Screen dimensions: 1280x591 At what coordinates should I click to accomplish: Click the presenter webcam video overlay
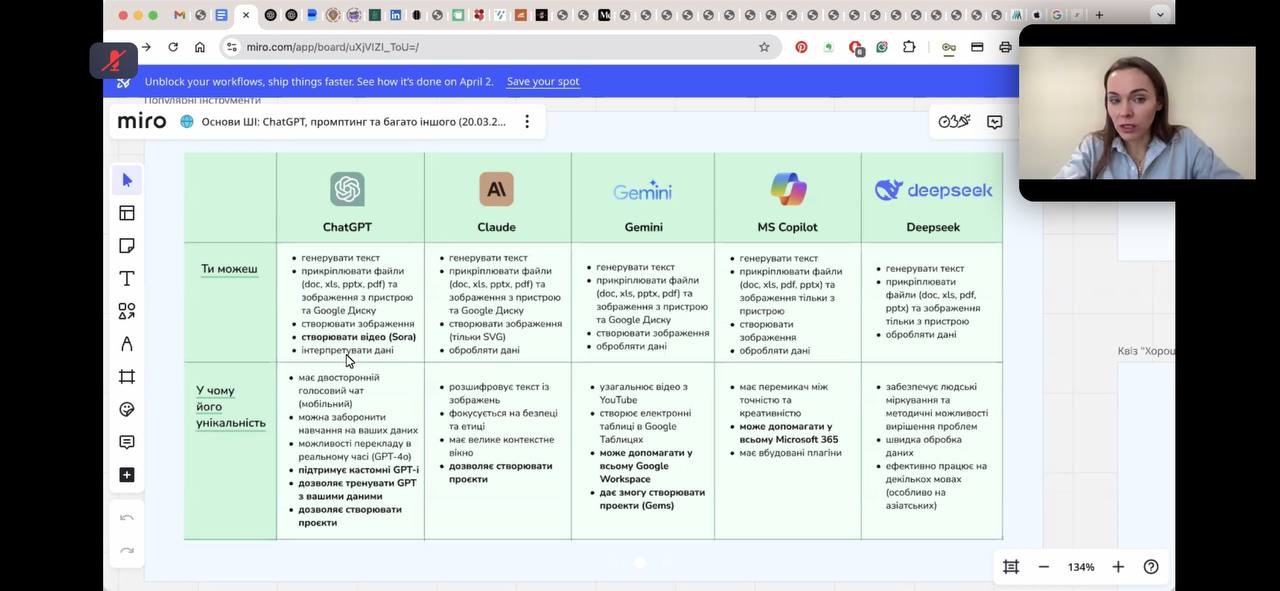pos(1137,112)
